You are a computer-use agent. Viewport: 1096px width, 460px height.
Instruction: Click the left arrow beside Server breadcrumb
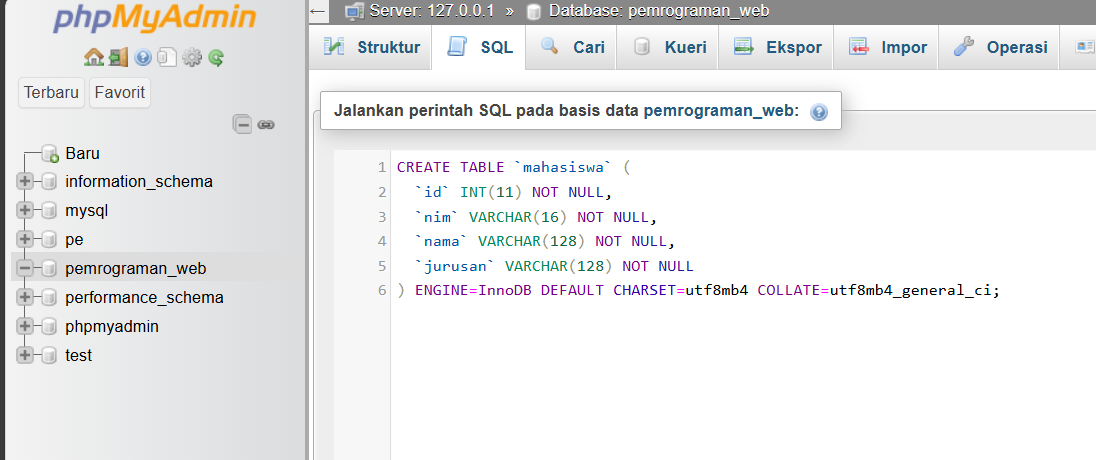click(x=318, y=11)
